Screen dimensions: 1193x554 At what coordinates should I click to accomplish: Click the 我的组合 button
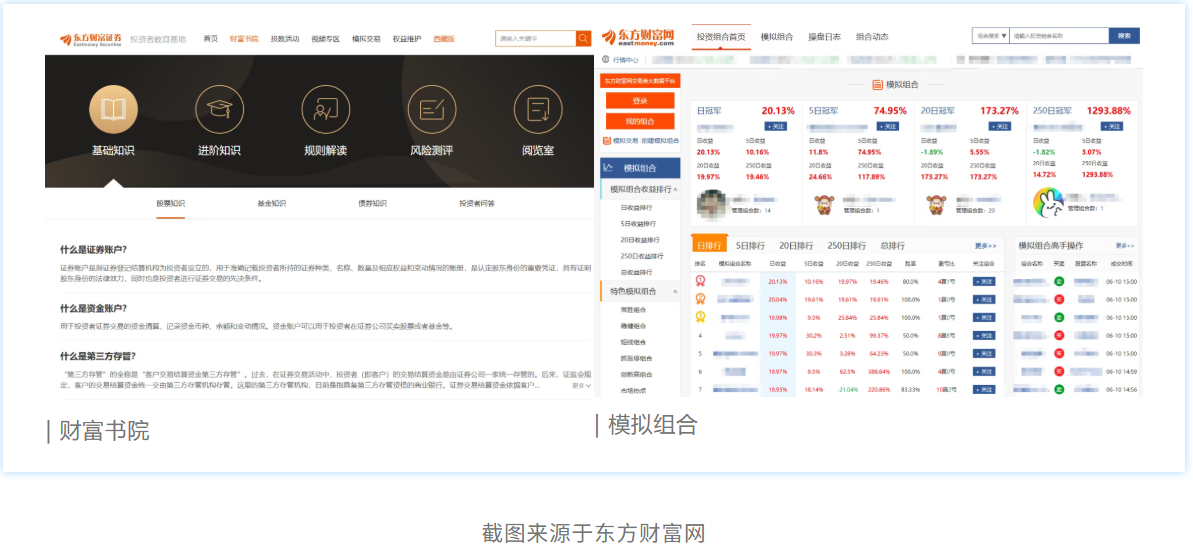[640, 121]
